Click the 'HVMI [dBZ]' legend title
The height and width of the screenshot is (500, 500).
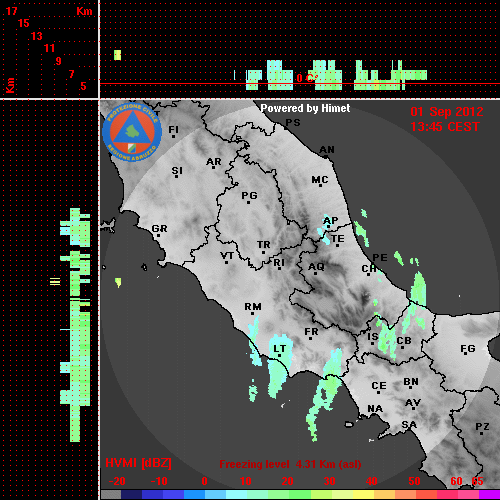coord(138,463)
